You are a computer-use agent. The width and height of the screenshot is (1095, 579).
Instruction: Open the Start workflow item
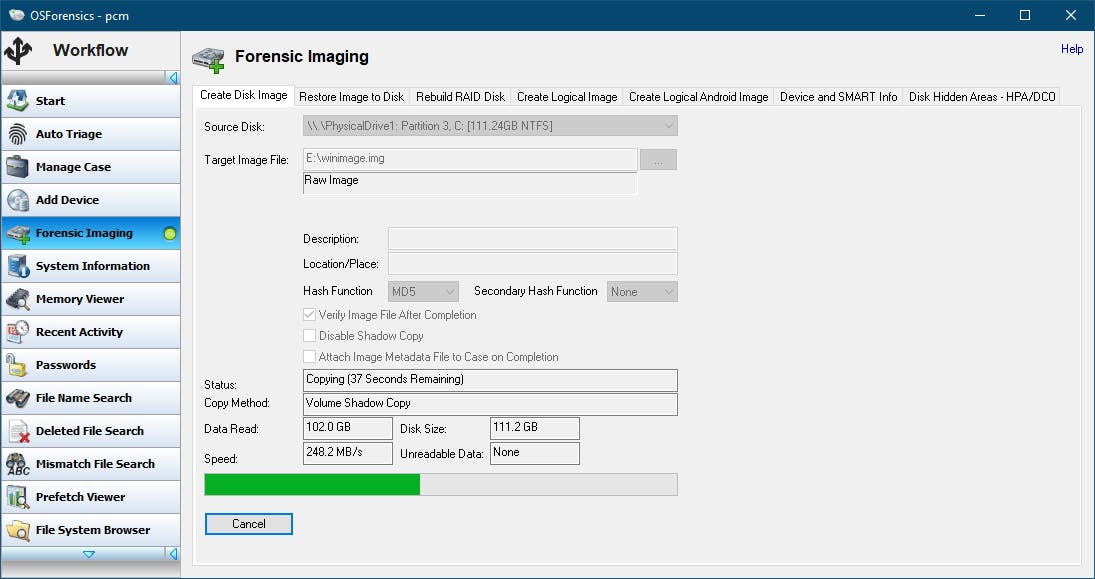tap(91, 101)
